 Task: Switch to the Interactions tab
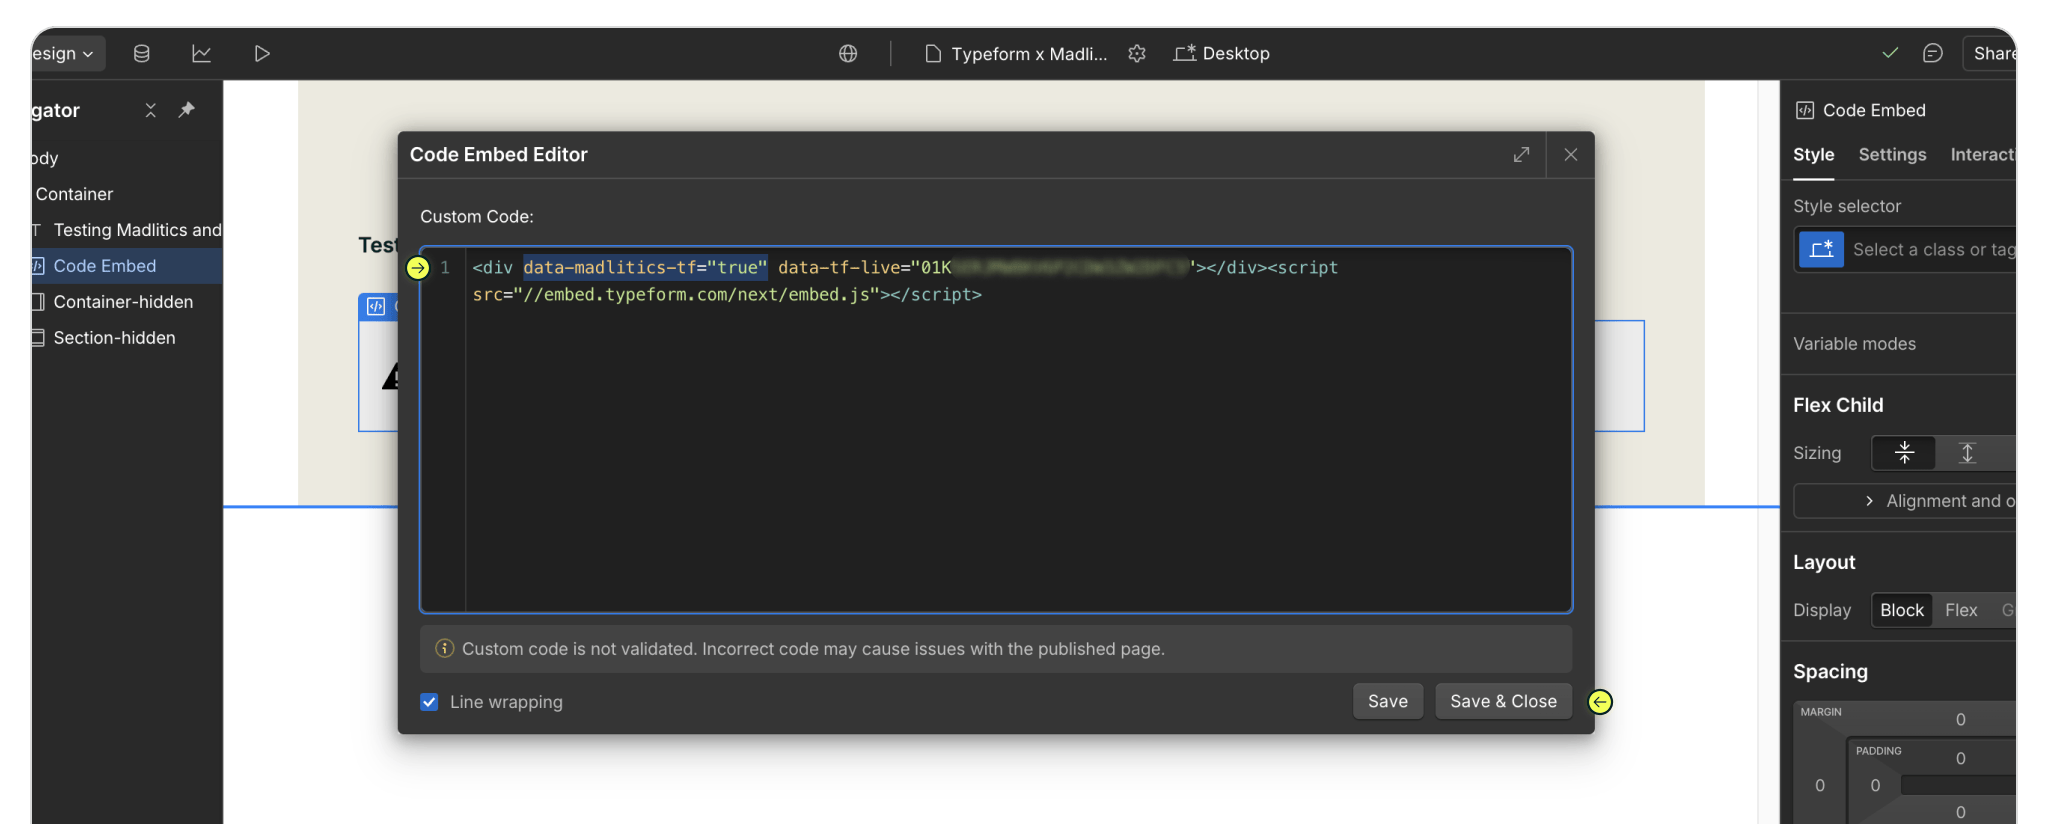point(1983,155)
